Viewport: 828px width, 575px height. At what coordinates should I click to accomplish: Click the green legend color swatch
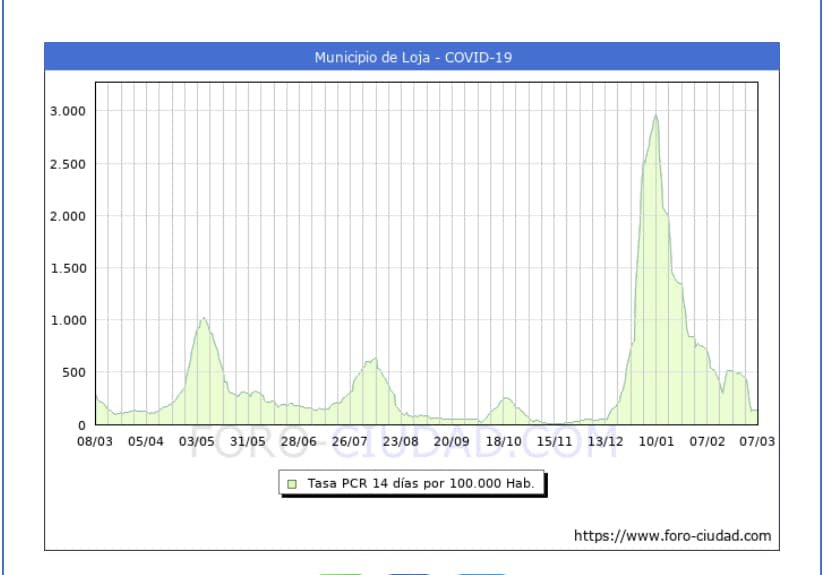pos(292,483)
